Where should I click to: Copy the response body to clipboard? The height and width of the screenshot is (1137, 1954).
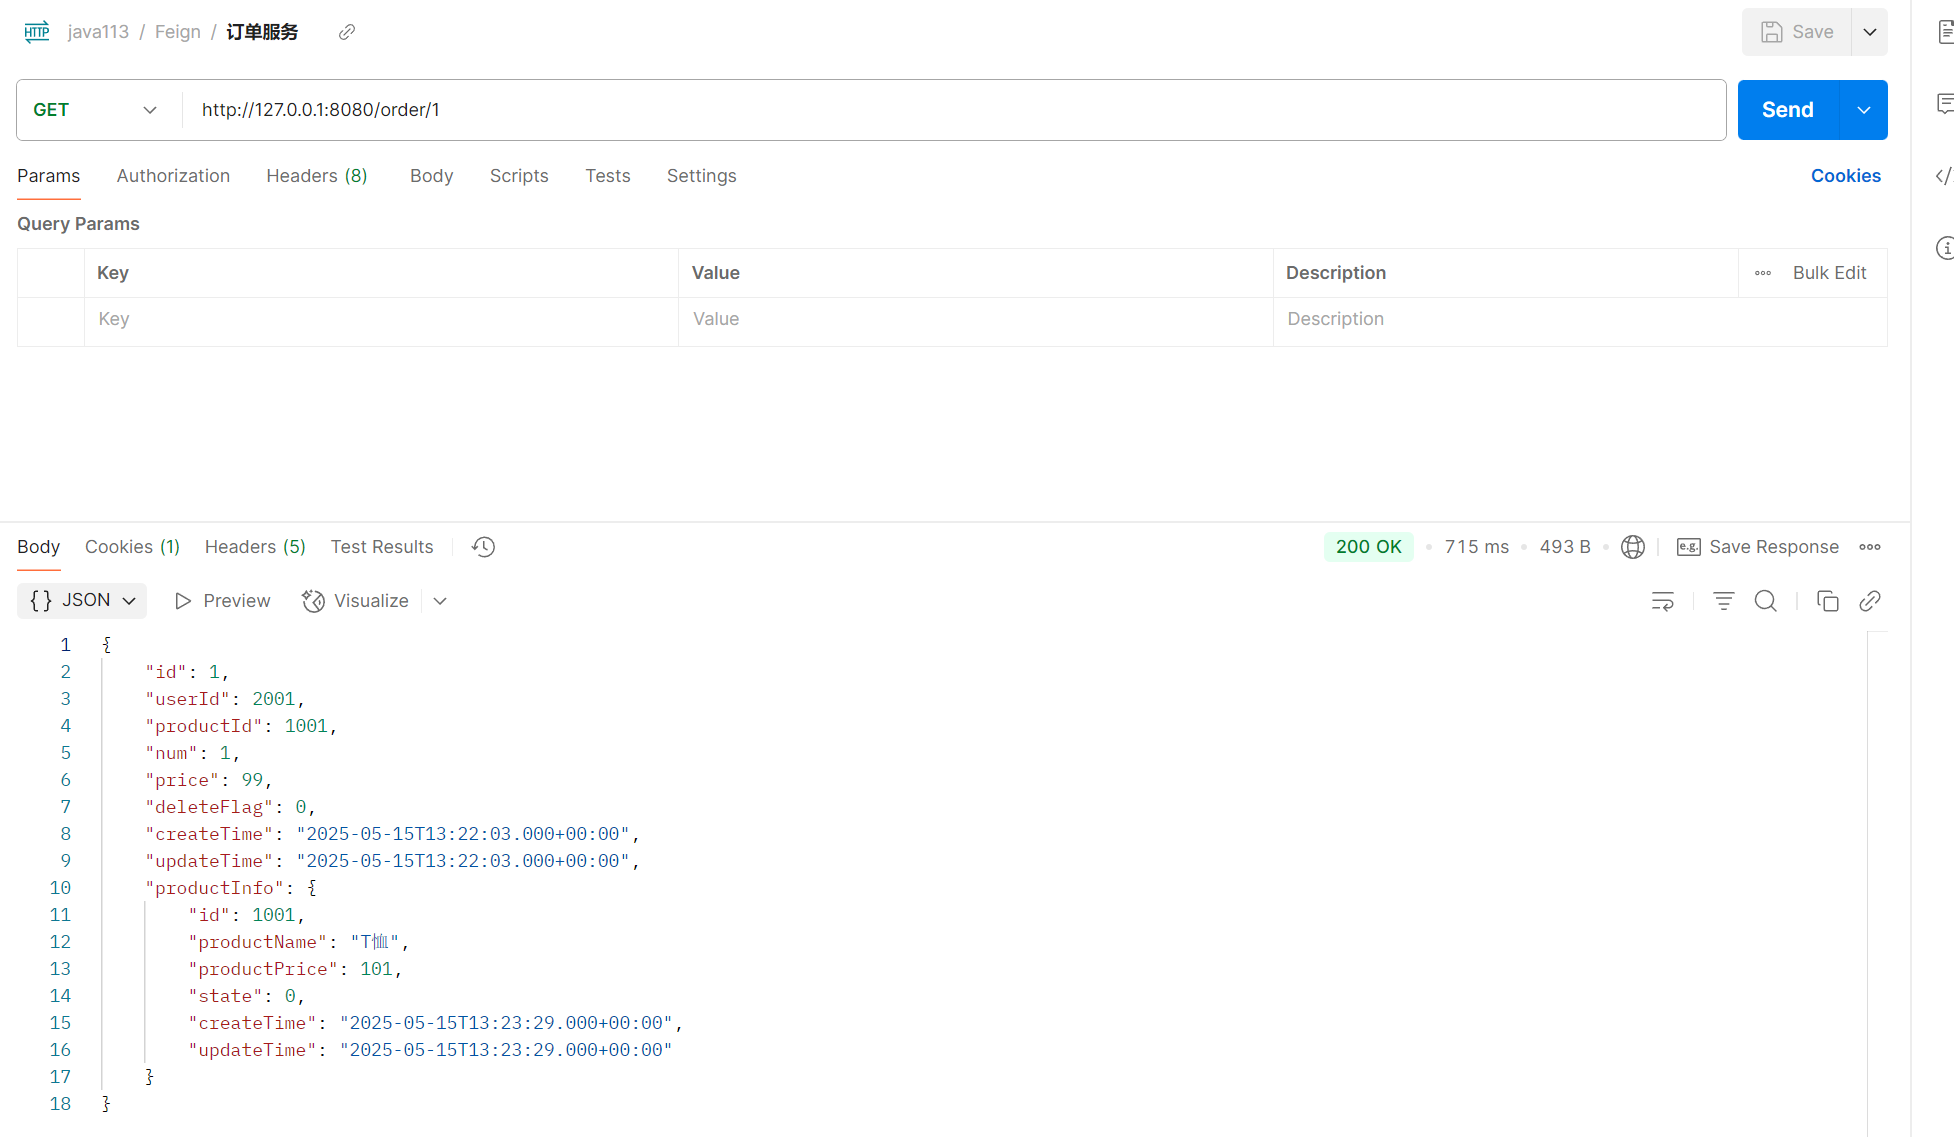(1827, 601)
